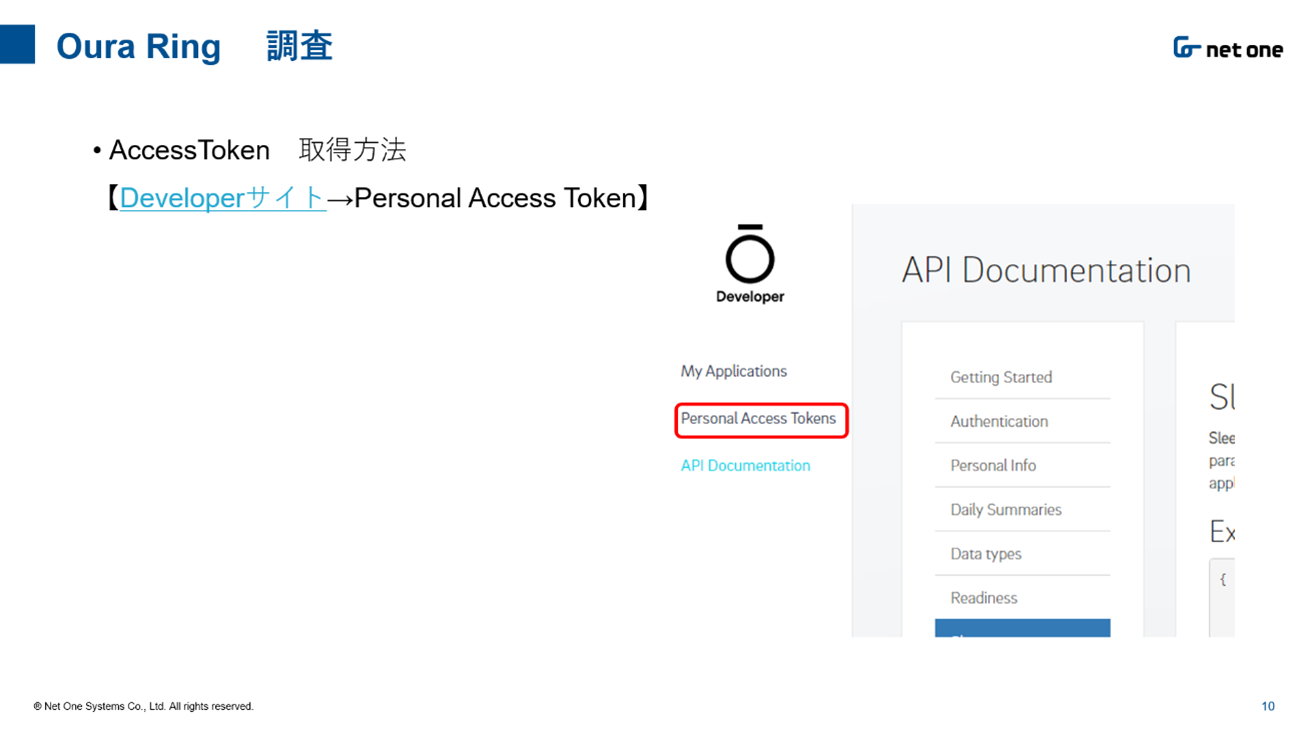Image resolution: width=1299 pixels, height=731 pixels.
Task: Click the Oura Ring 調査 slide title
Action: click(194, 46)
